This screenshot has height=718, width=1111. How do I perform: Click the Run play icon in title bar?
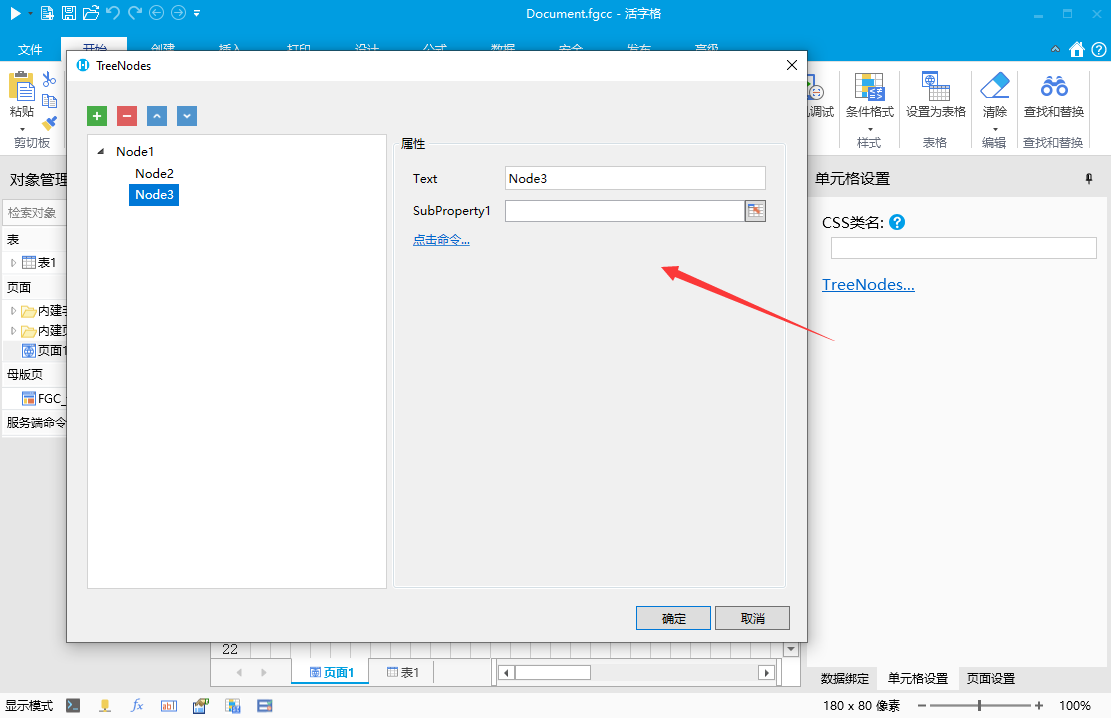coord(15,13)
